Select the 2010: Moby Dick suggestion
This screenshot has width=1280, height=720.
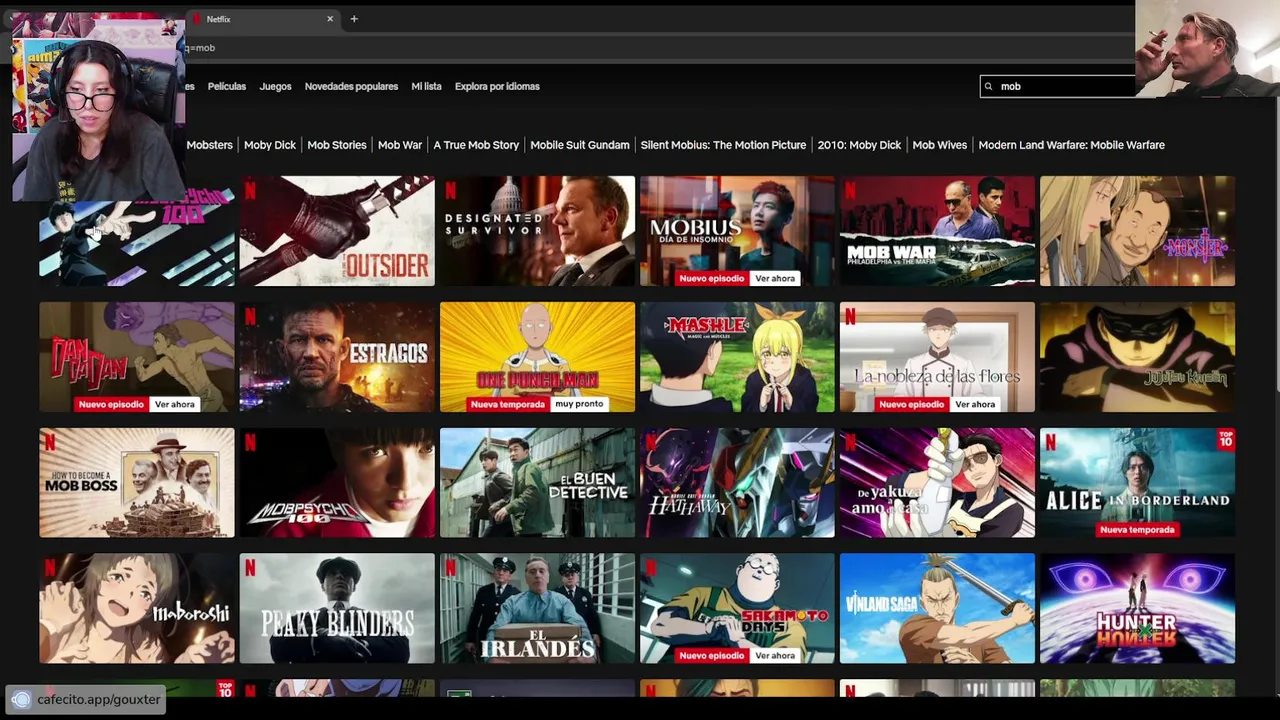pyautogui.click(x=859, y=145)
